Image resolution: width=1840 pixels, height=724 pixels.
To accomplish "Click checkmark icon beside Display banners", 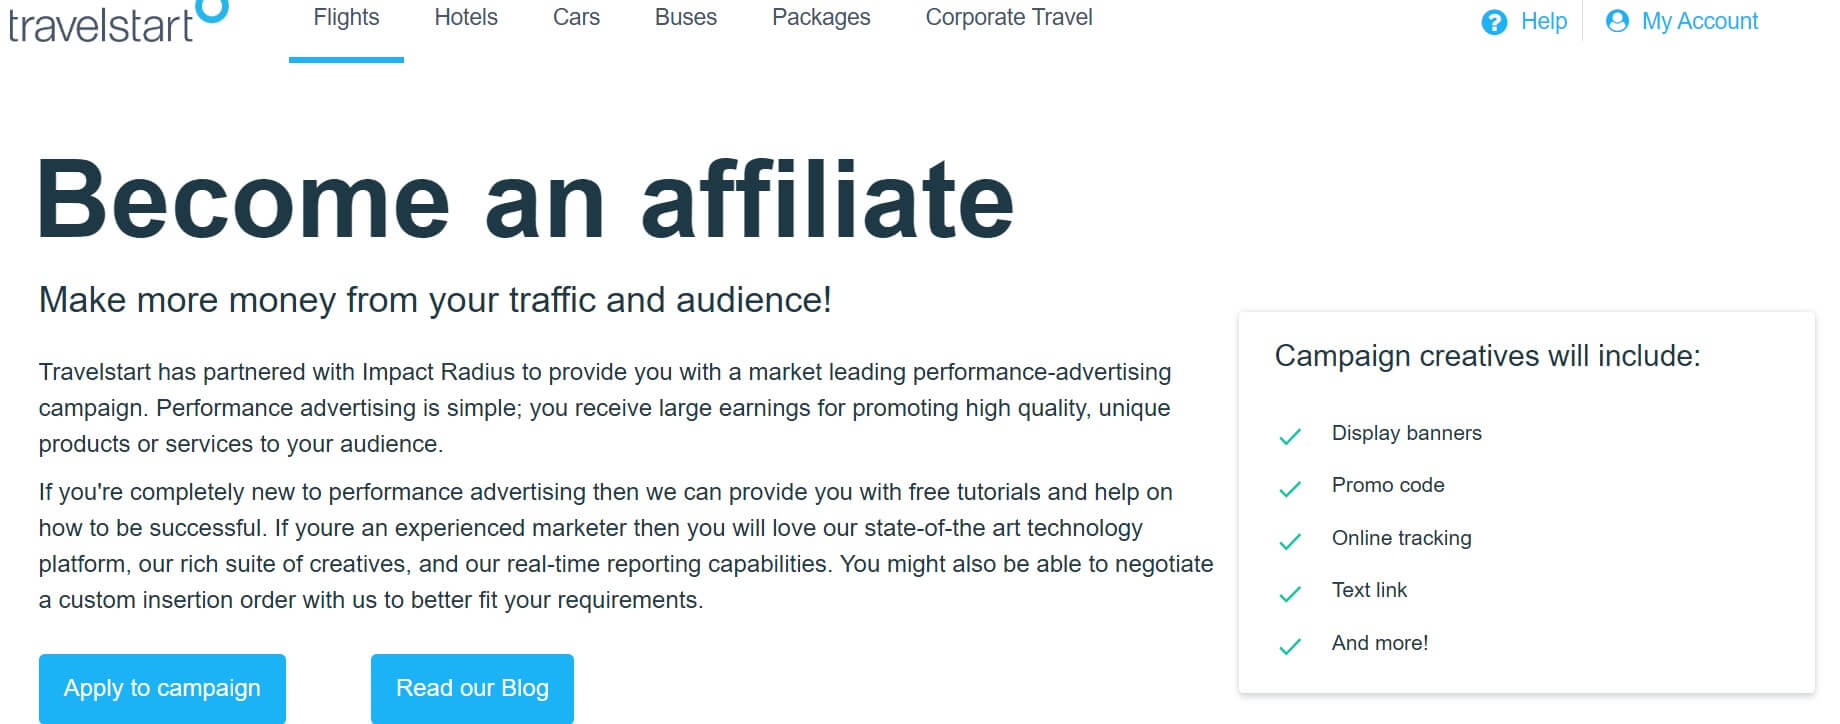I will pos(1290,436).
